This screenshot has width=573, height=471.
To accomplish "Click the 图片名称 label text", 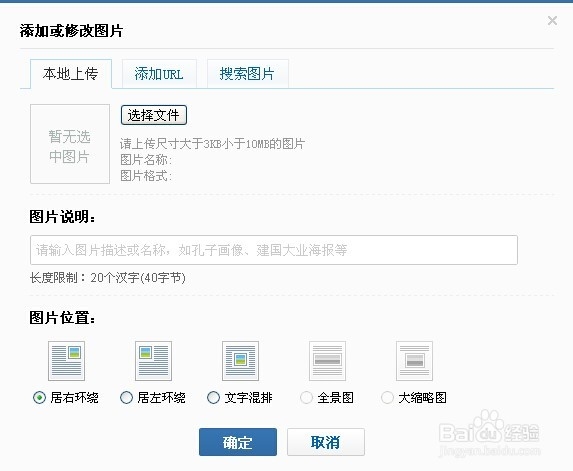I will [146, 160].
